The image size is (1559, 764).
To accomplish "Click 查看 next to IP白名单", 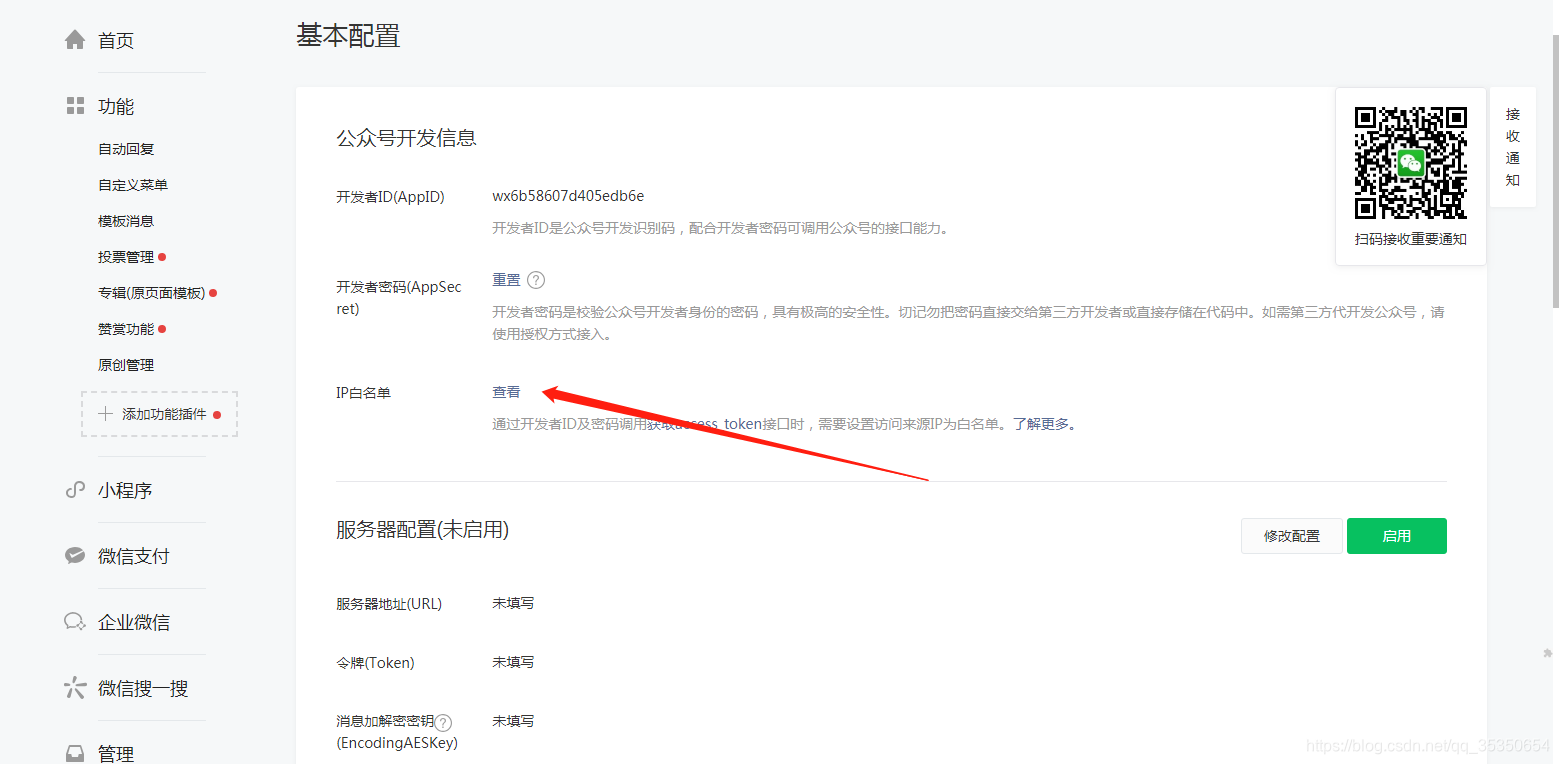I will pos(506,392).
